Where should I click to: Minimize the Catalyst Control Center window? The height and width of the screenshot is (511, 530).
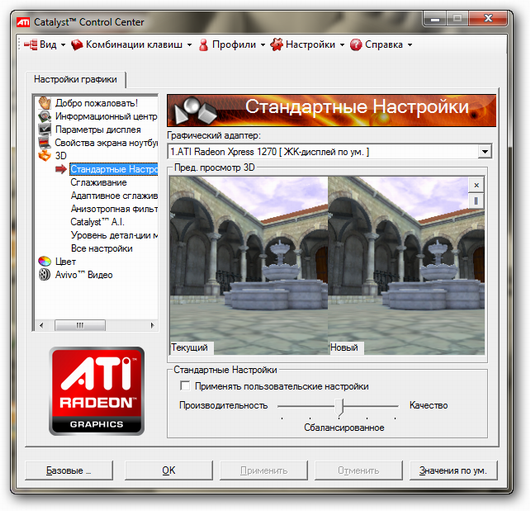point(435,19)
